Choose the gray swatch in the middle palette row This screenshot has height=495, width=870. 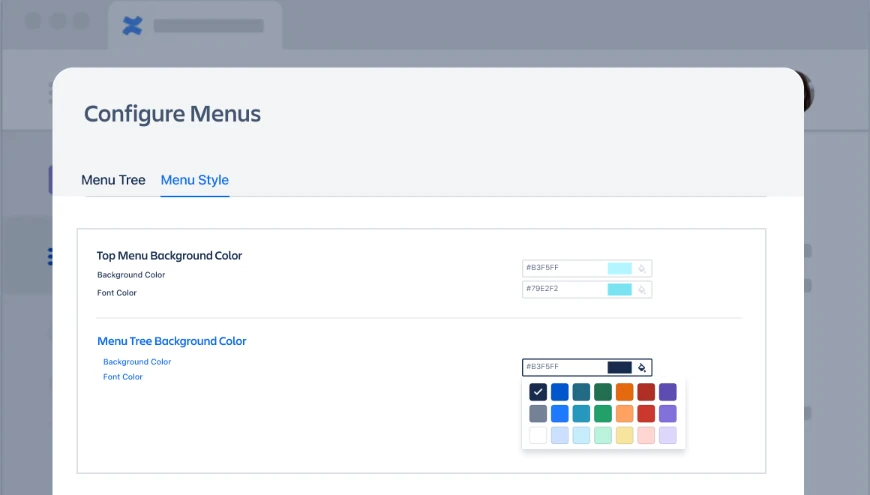pyautogui.click(x=538, y=413)
